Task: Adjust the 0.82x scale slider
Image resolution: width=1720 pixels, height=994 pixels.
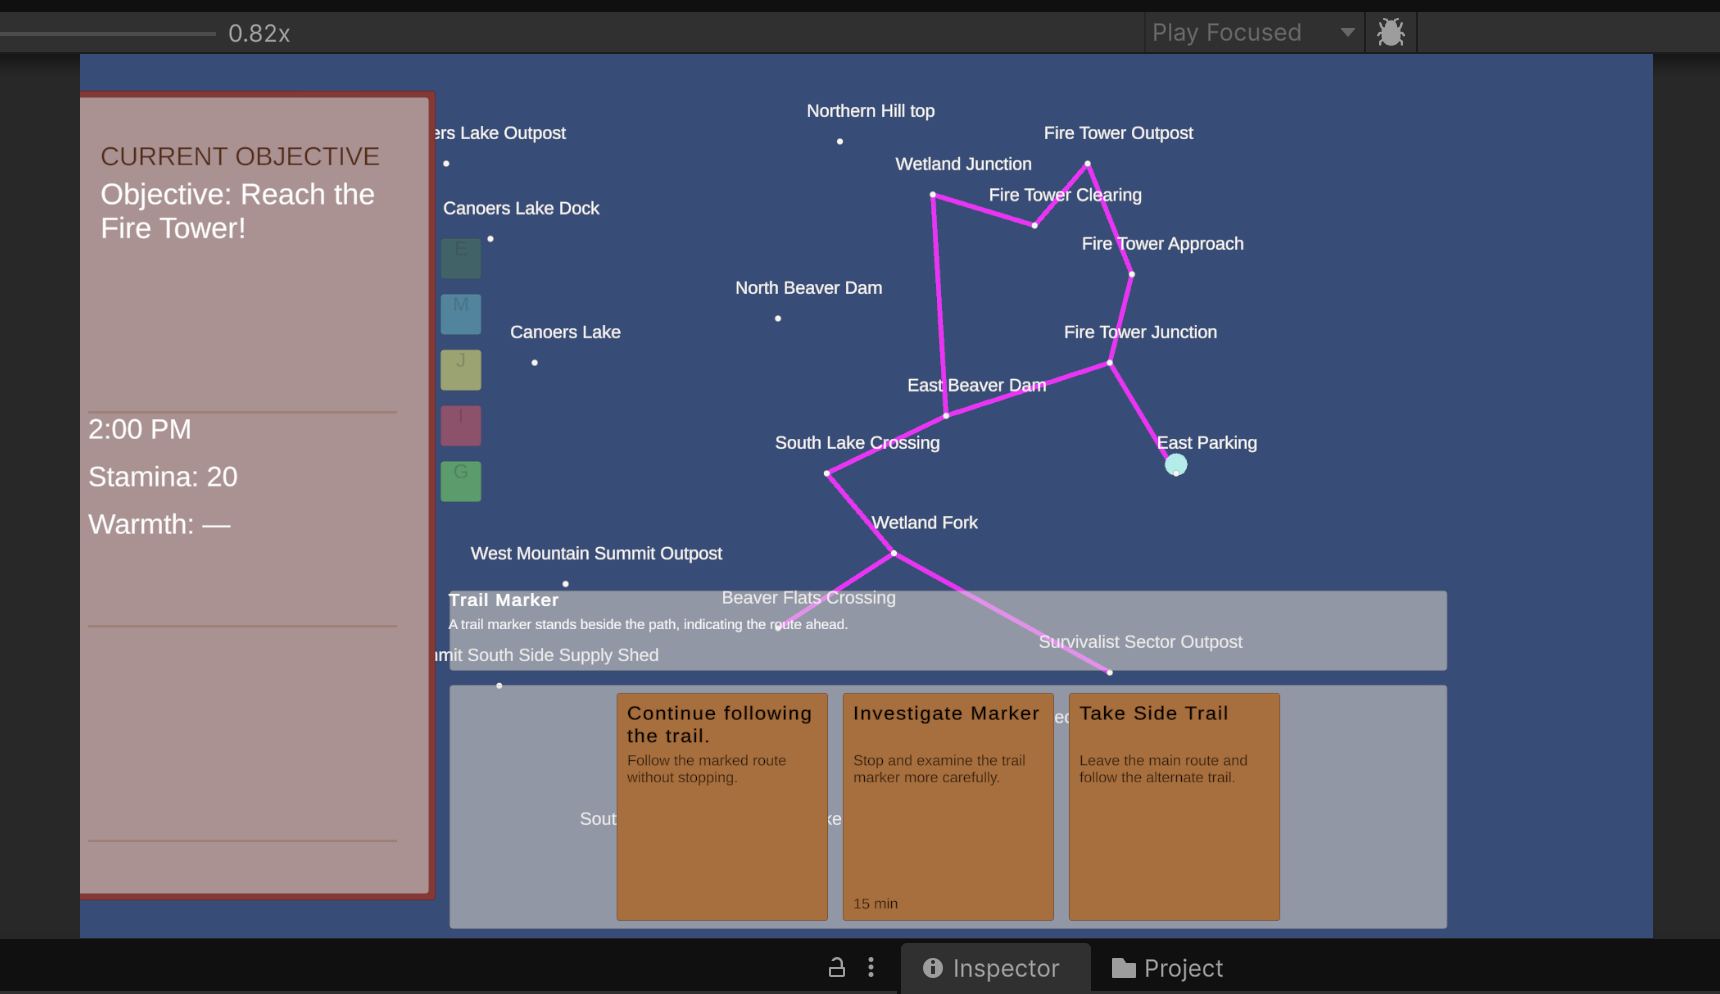Action: coord(108,34)
